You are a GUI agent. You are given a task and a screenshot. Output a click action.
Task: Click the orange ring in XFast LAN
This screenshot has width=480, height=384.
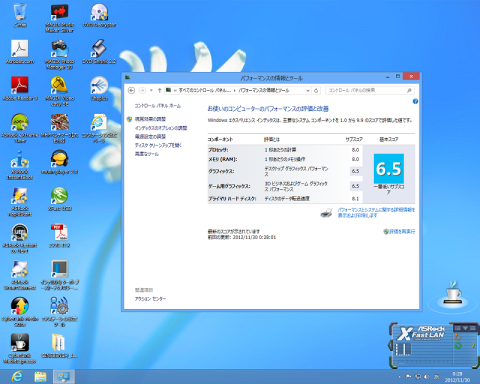click(x=458, y=337)
